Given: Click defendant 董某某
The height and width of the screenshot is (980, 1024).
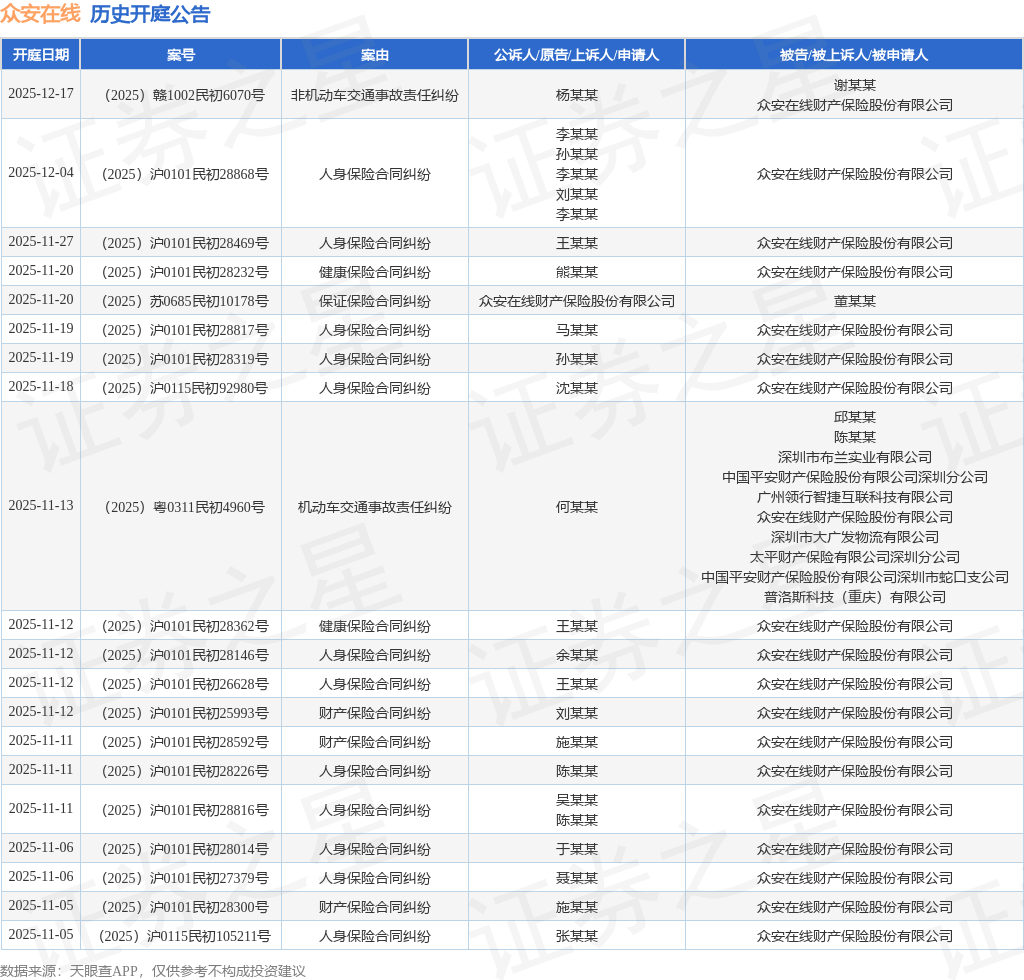Looking at the screenshot, I should (x=854, y=301).
